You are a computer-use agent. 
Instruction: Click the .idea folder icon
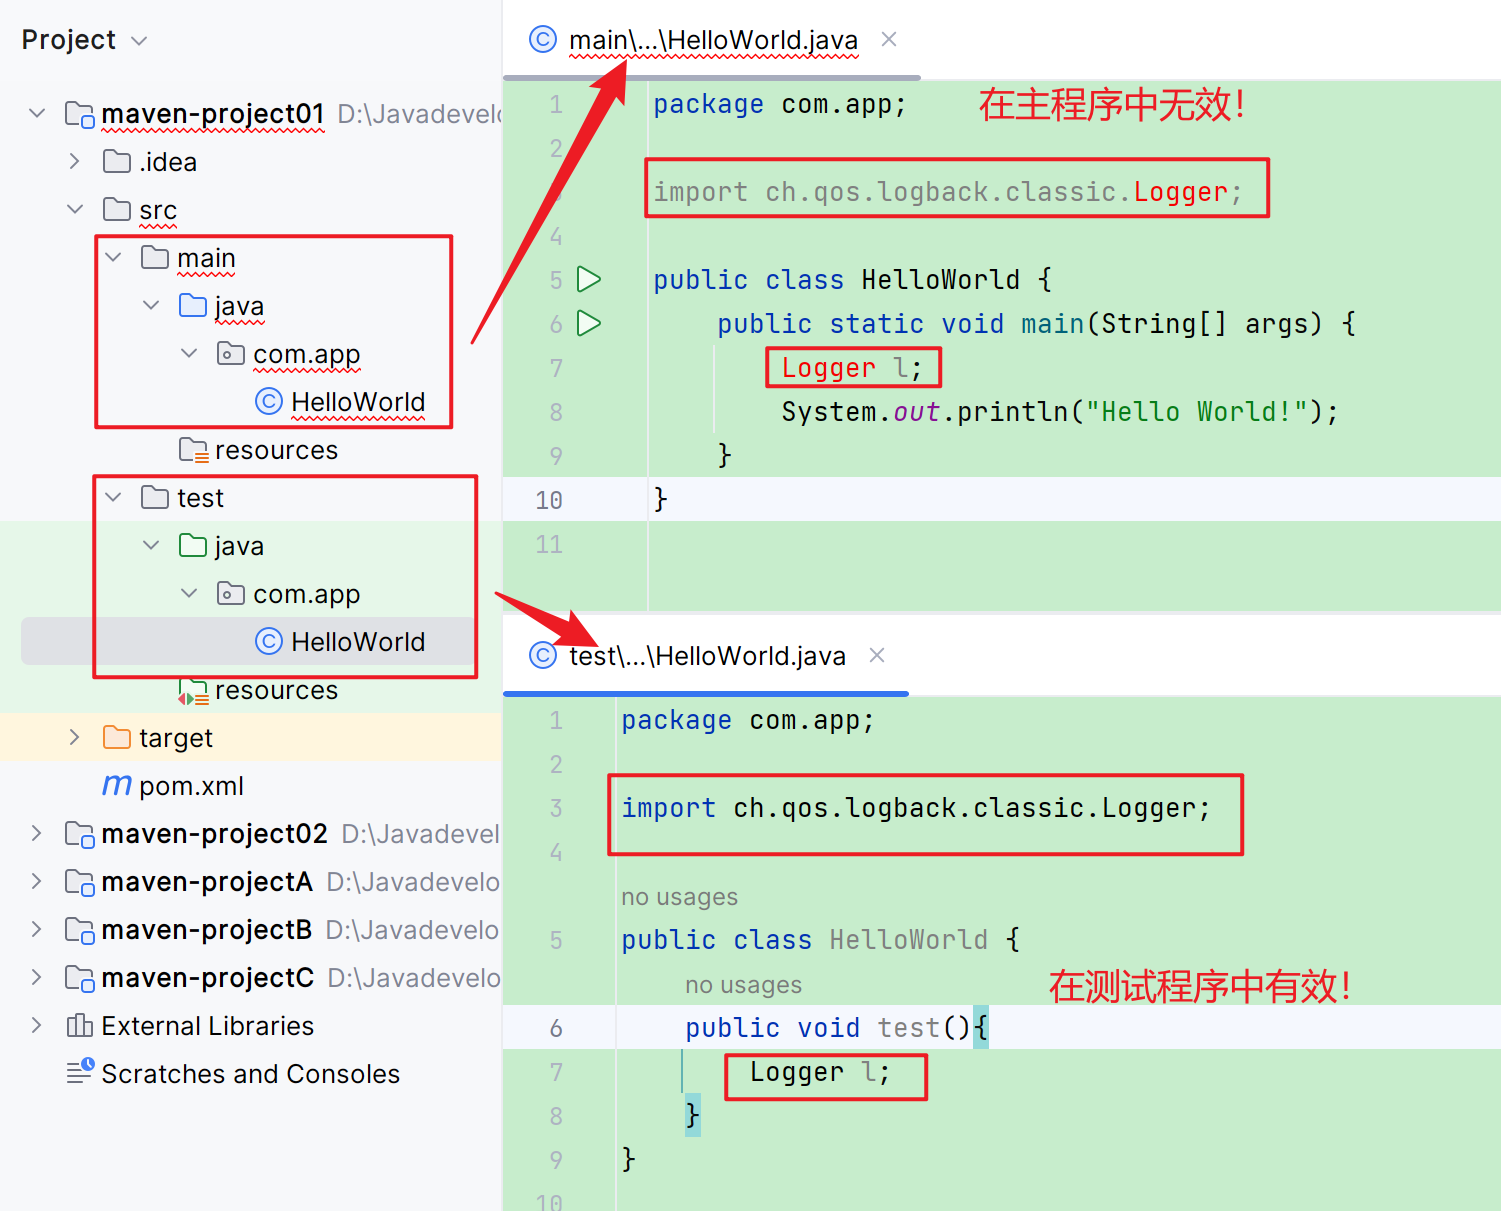[117, 161]
